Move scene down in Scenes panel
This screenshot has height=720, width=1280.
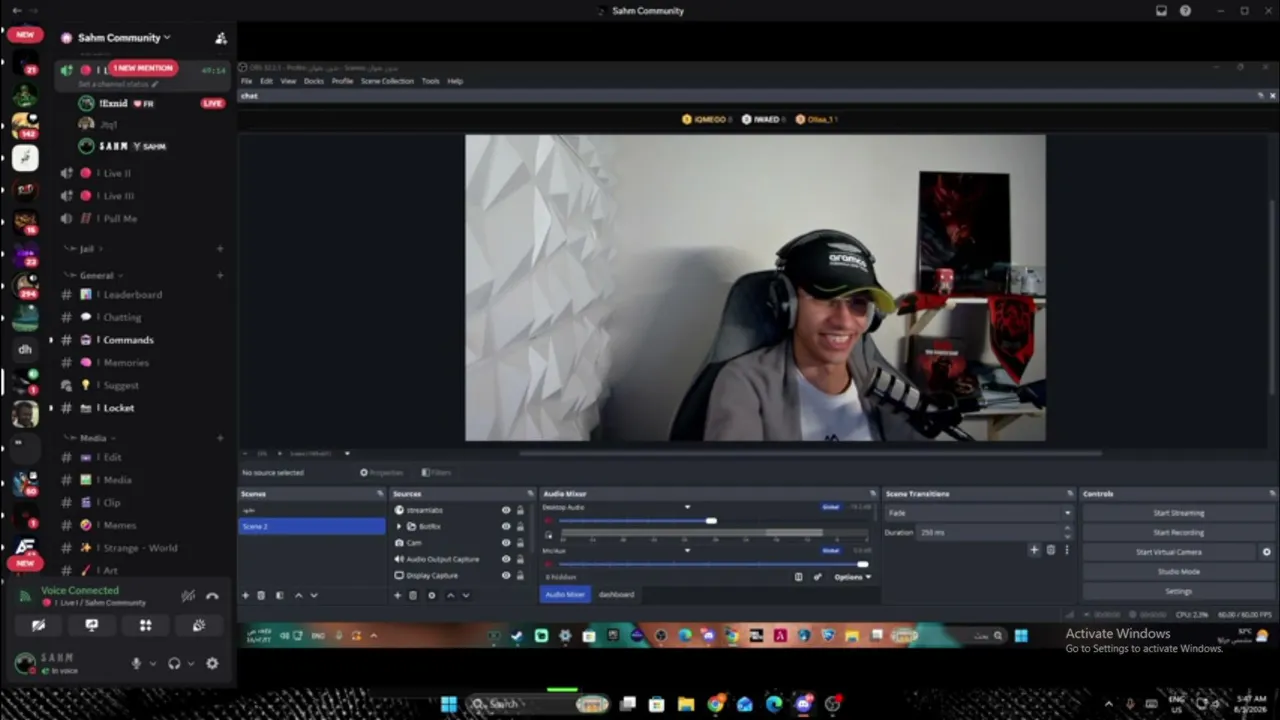[314, 595]
